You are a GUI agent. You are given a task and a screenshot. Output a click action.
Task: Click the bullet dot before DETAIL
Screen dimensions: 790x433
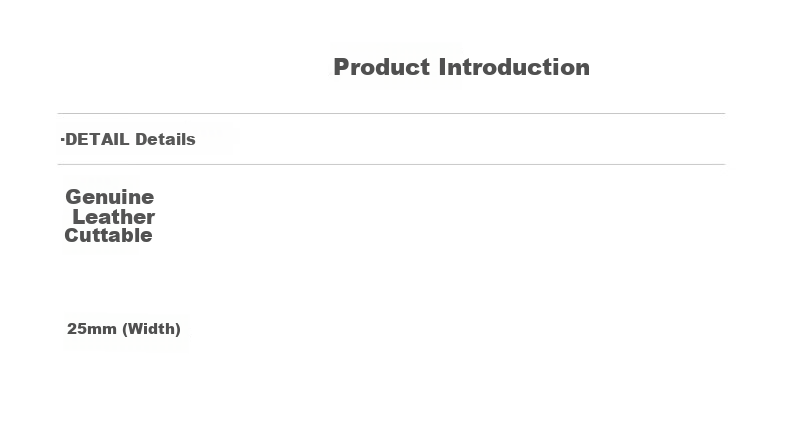click(x=62, y=140)
